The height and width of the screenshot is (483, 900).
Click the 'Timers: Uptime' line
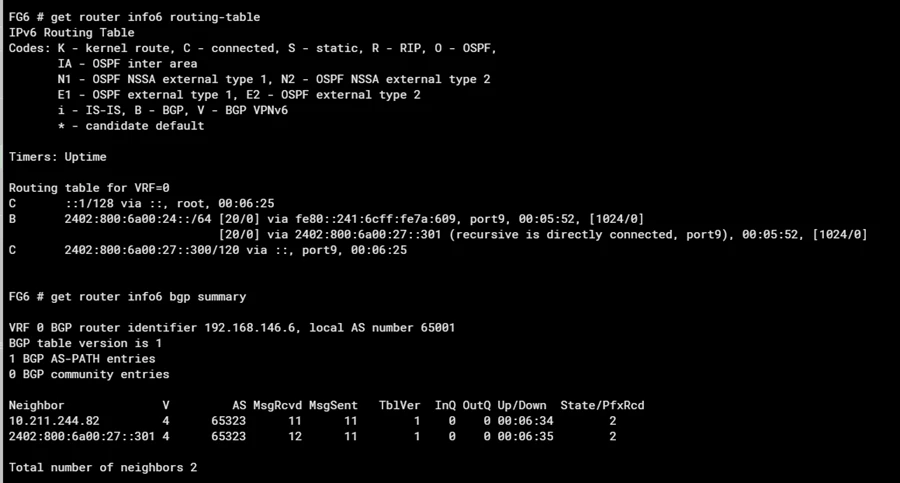click(x=57, y=157)
